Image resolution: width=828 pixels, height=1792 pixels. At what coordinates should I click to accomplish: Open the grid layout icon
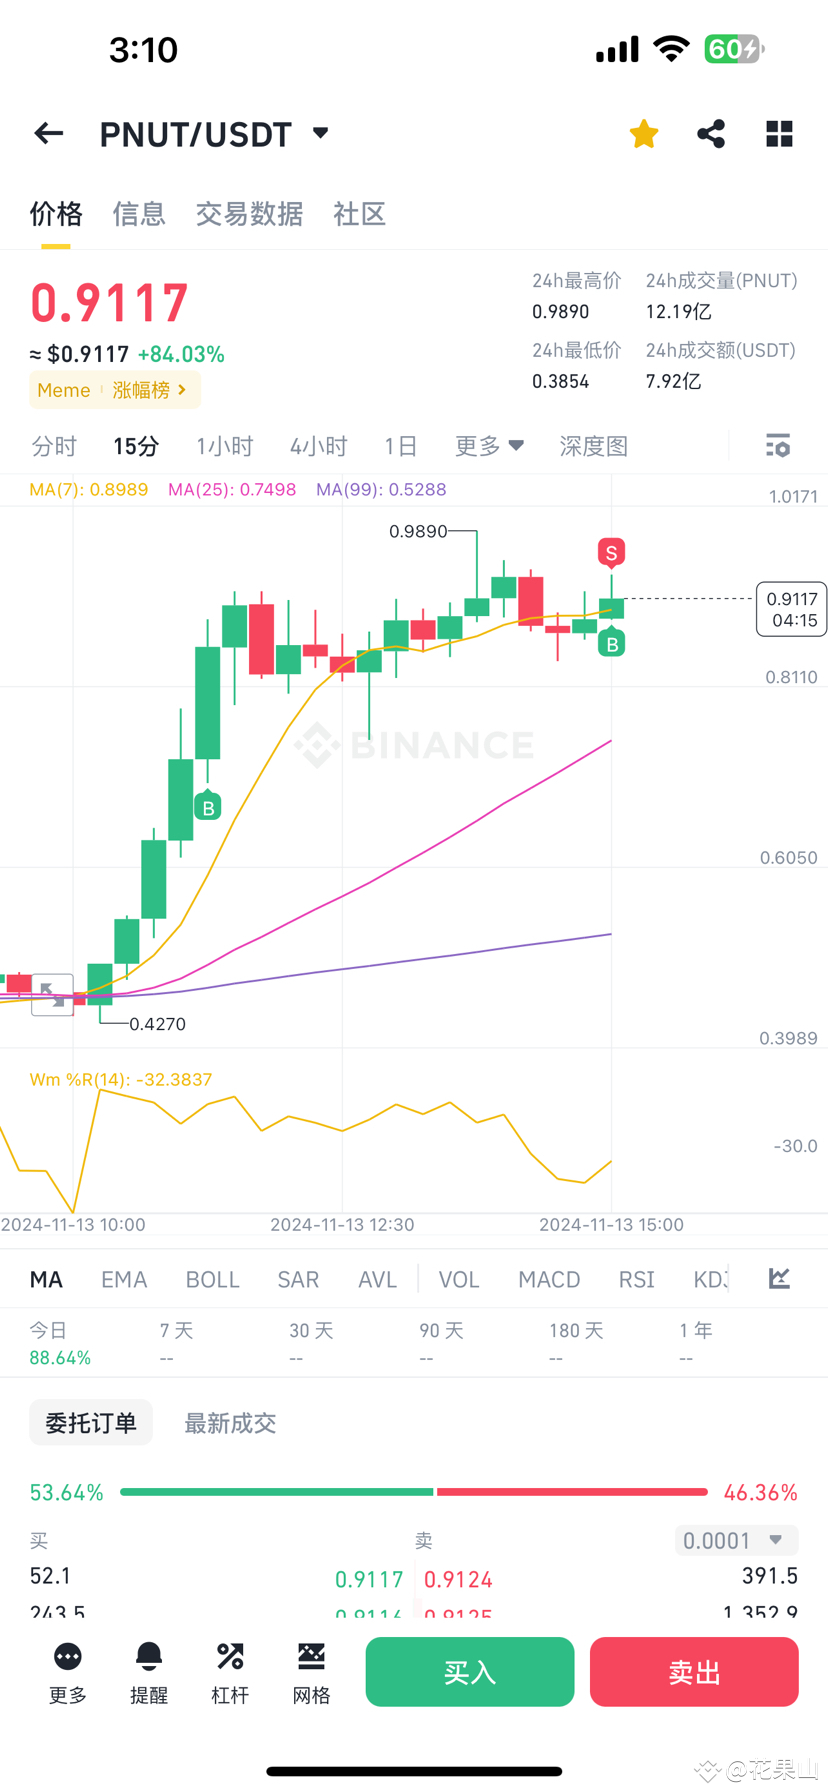point(779,133)
